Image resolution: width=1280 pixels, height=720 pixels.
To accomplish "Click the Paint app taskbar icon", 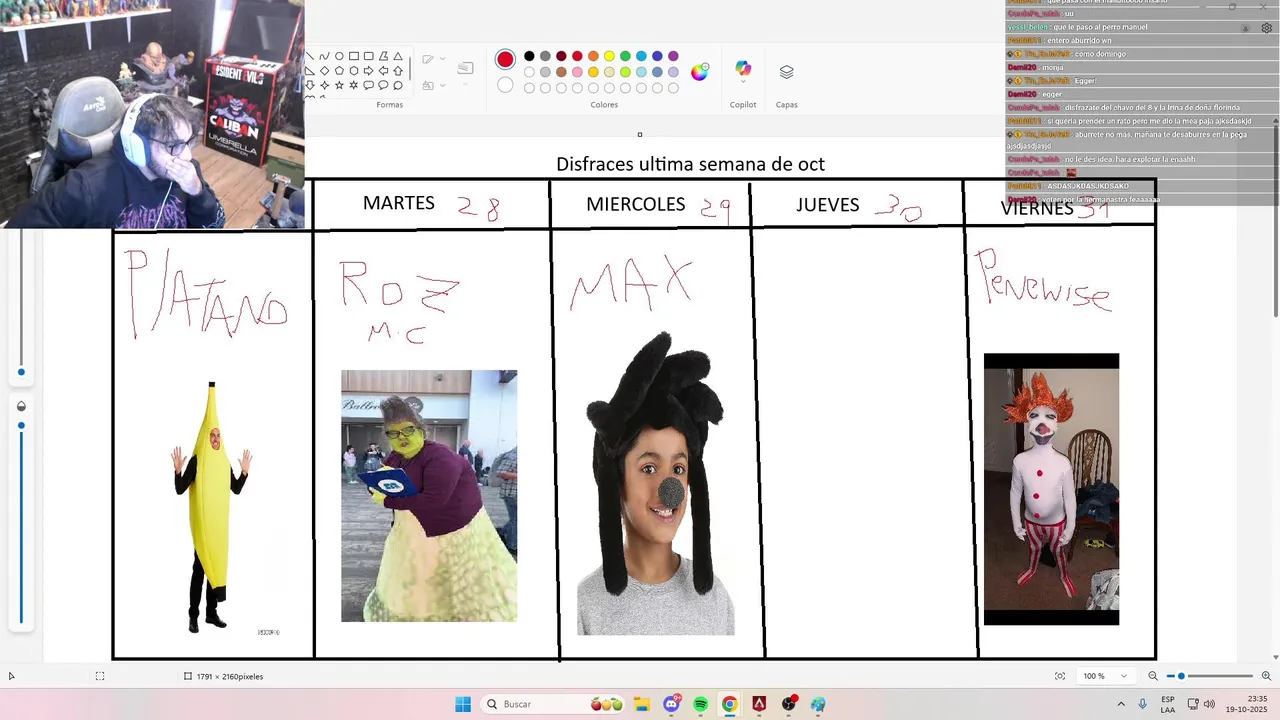I will (818, 704).
